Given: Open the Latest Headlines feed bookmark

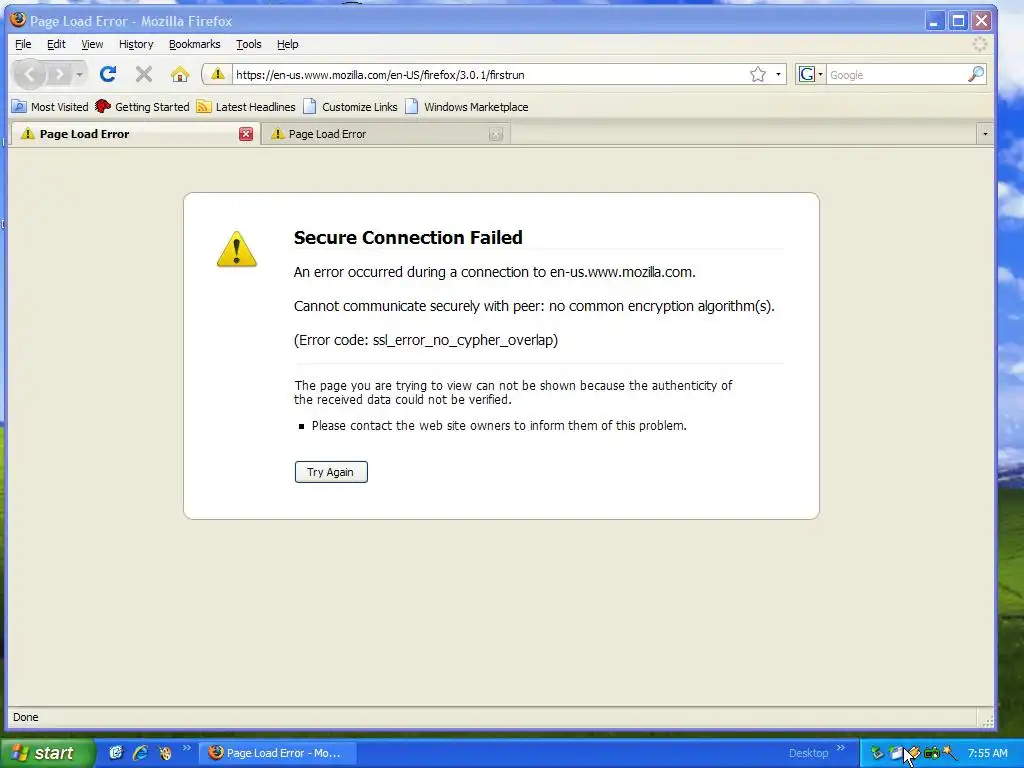Looking at the screenshot, I should coord(246,106).
